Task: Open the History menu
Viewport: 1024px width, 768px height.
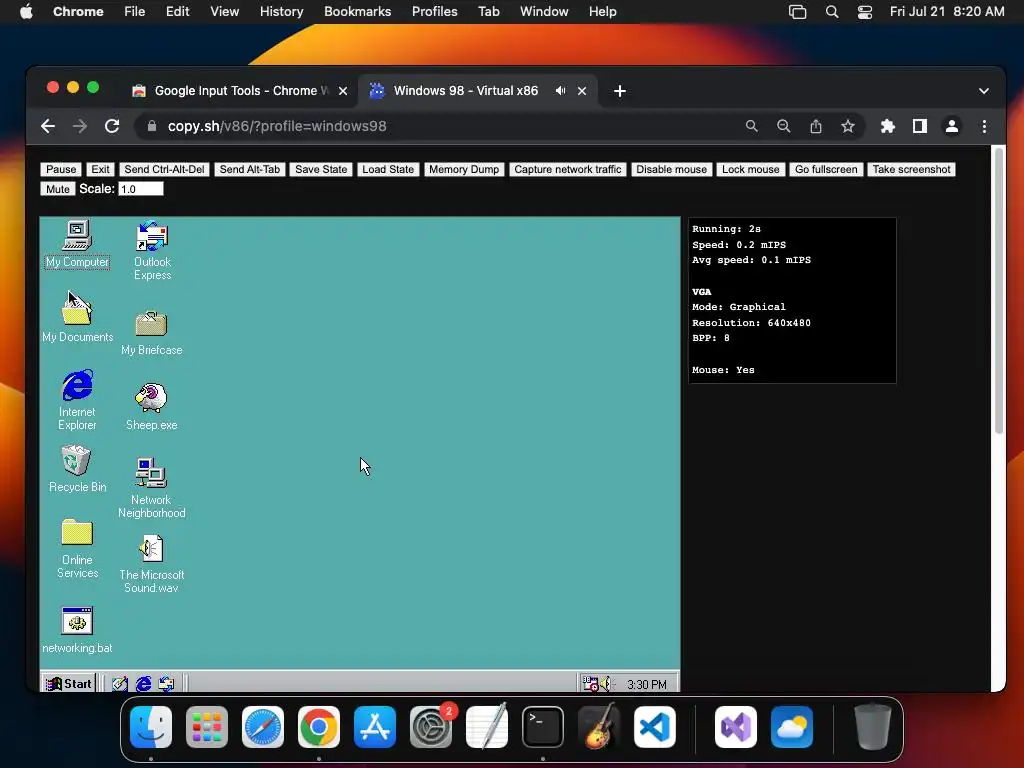Action: (281, 11)
